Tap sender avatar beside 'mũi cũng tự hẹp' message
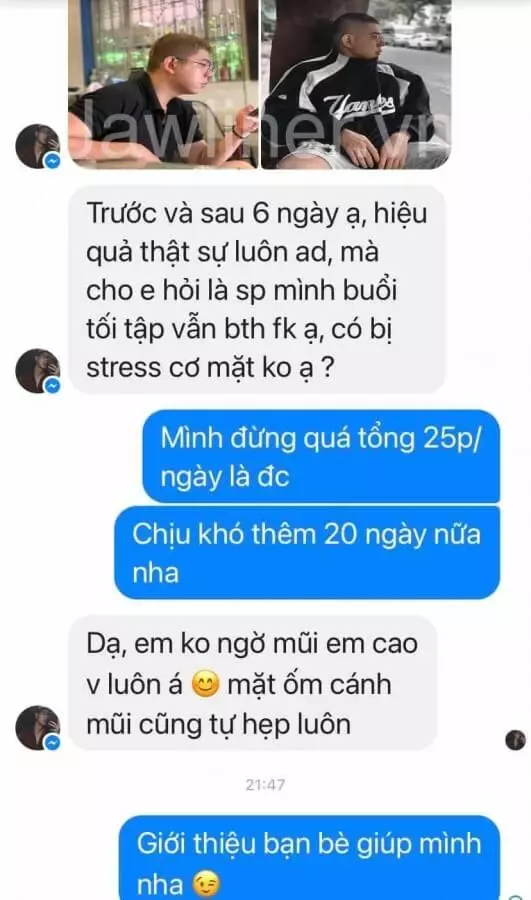 tap(37, 728)
